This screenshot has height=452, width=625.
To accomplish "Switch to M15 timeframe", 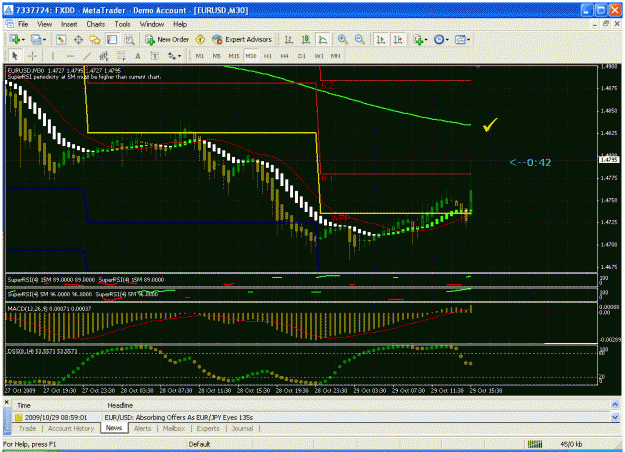I will (x=234, y=56).
